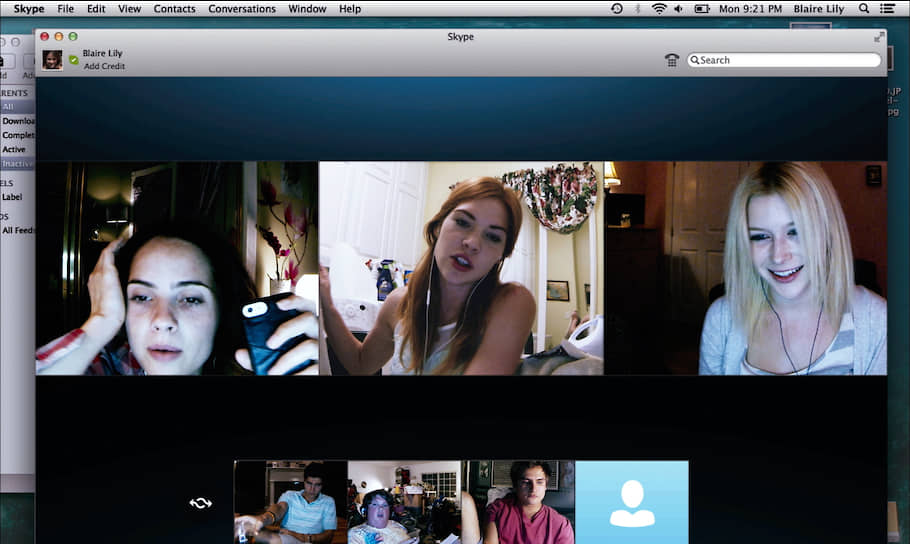This screenshot has height=544, width=910.
Task: Select the dark-haired girl holding phone video
Action: point(177,268)
